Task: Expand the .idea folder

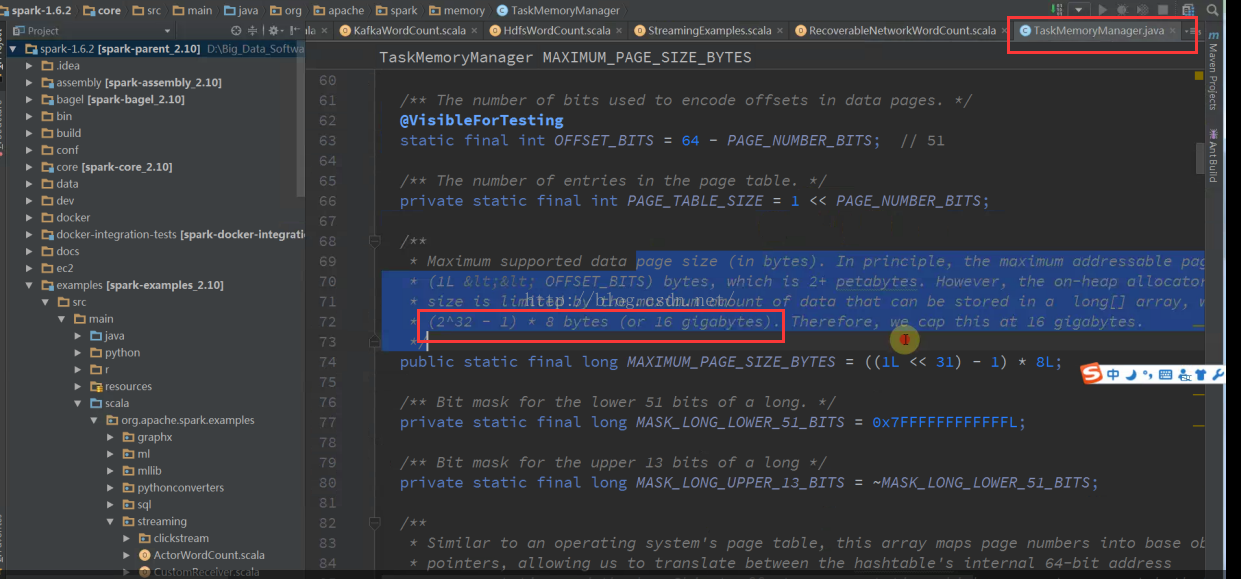Action: (30, 65)
